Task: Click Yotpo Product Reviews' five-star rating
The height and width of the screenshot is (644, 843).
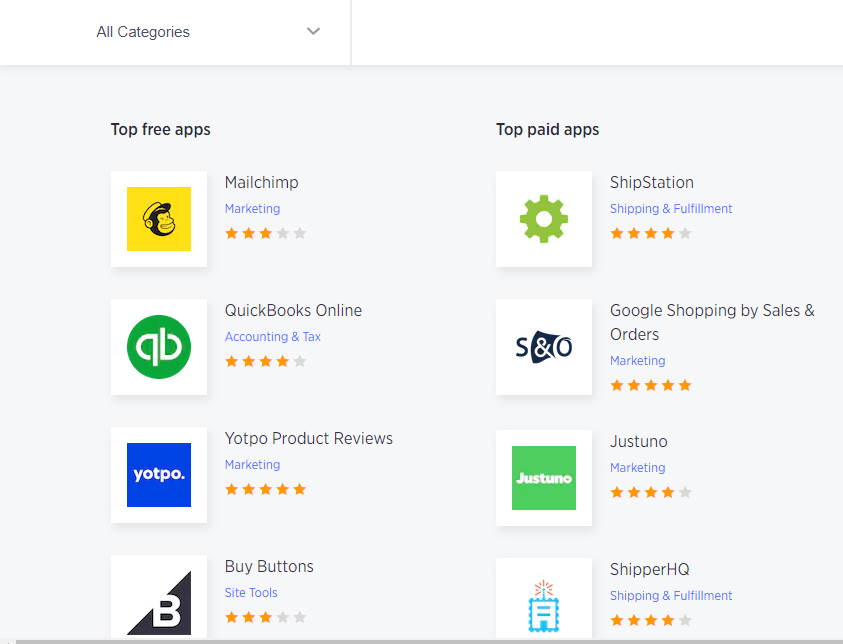Action: 266,489
